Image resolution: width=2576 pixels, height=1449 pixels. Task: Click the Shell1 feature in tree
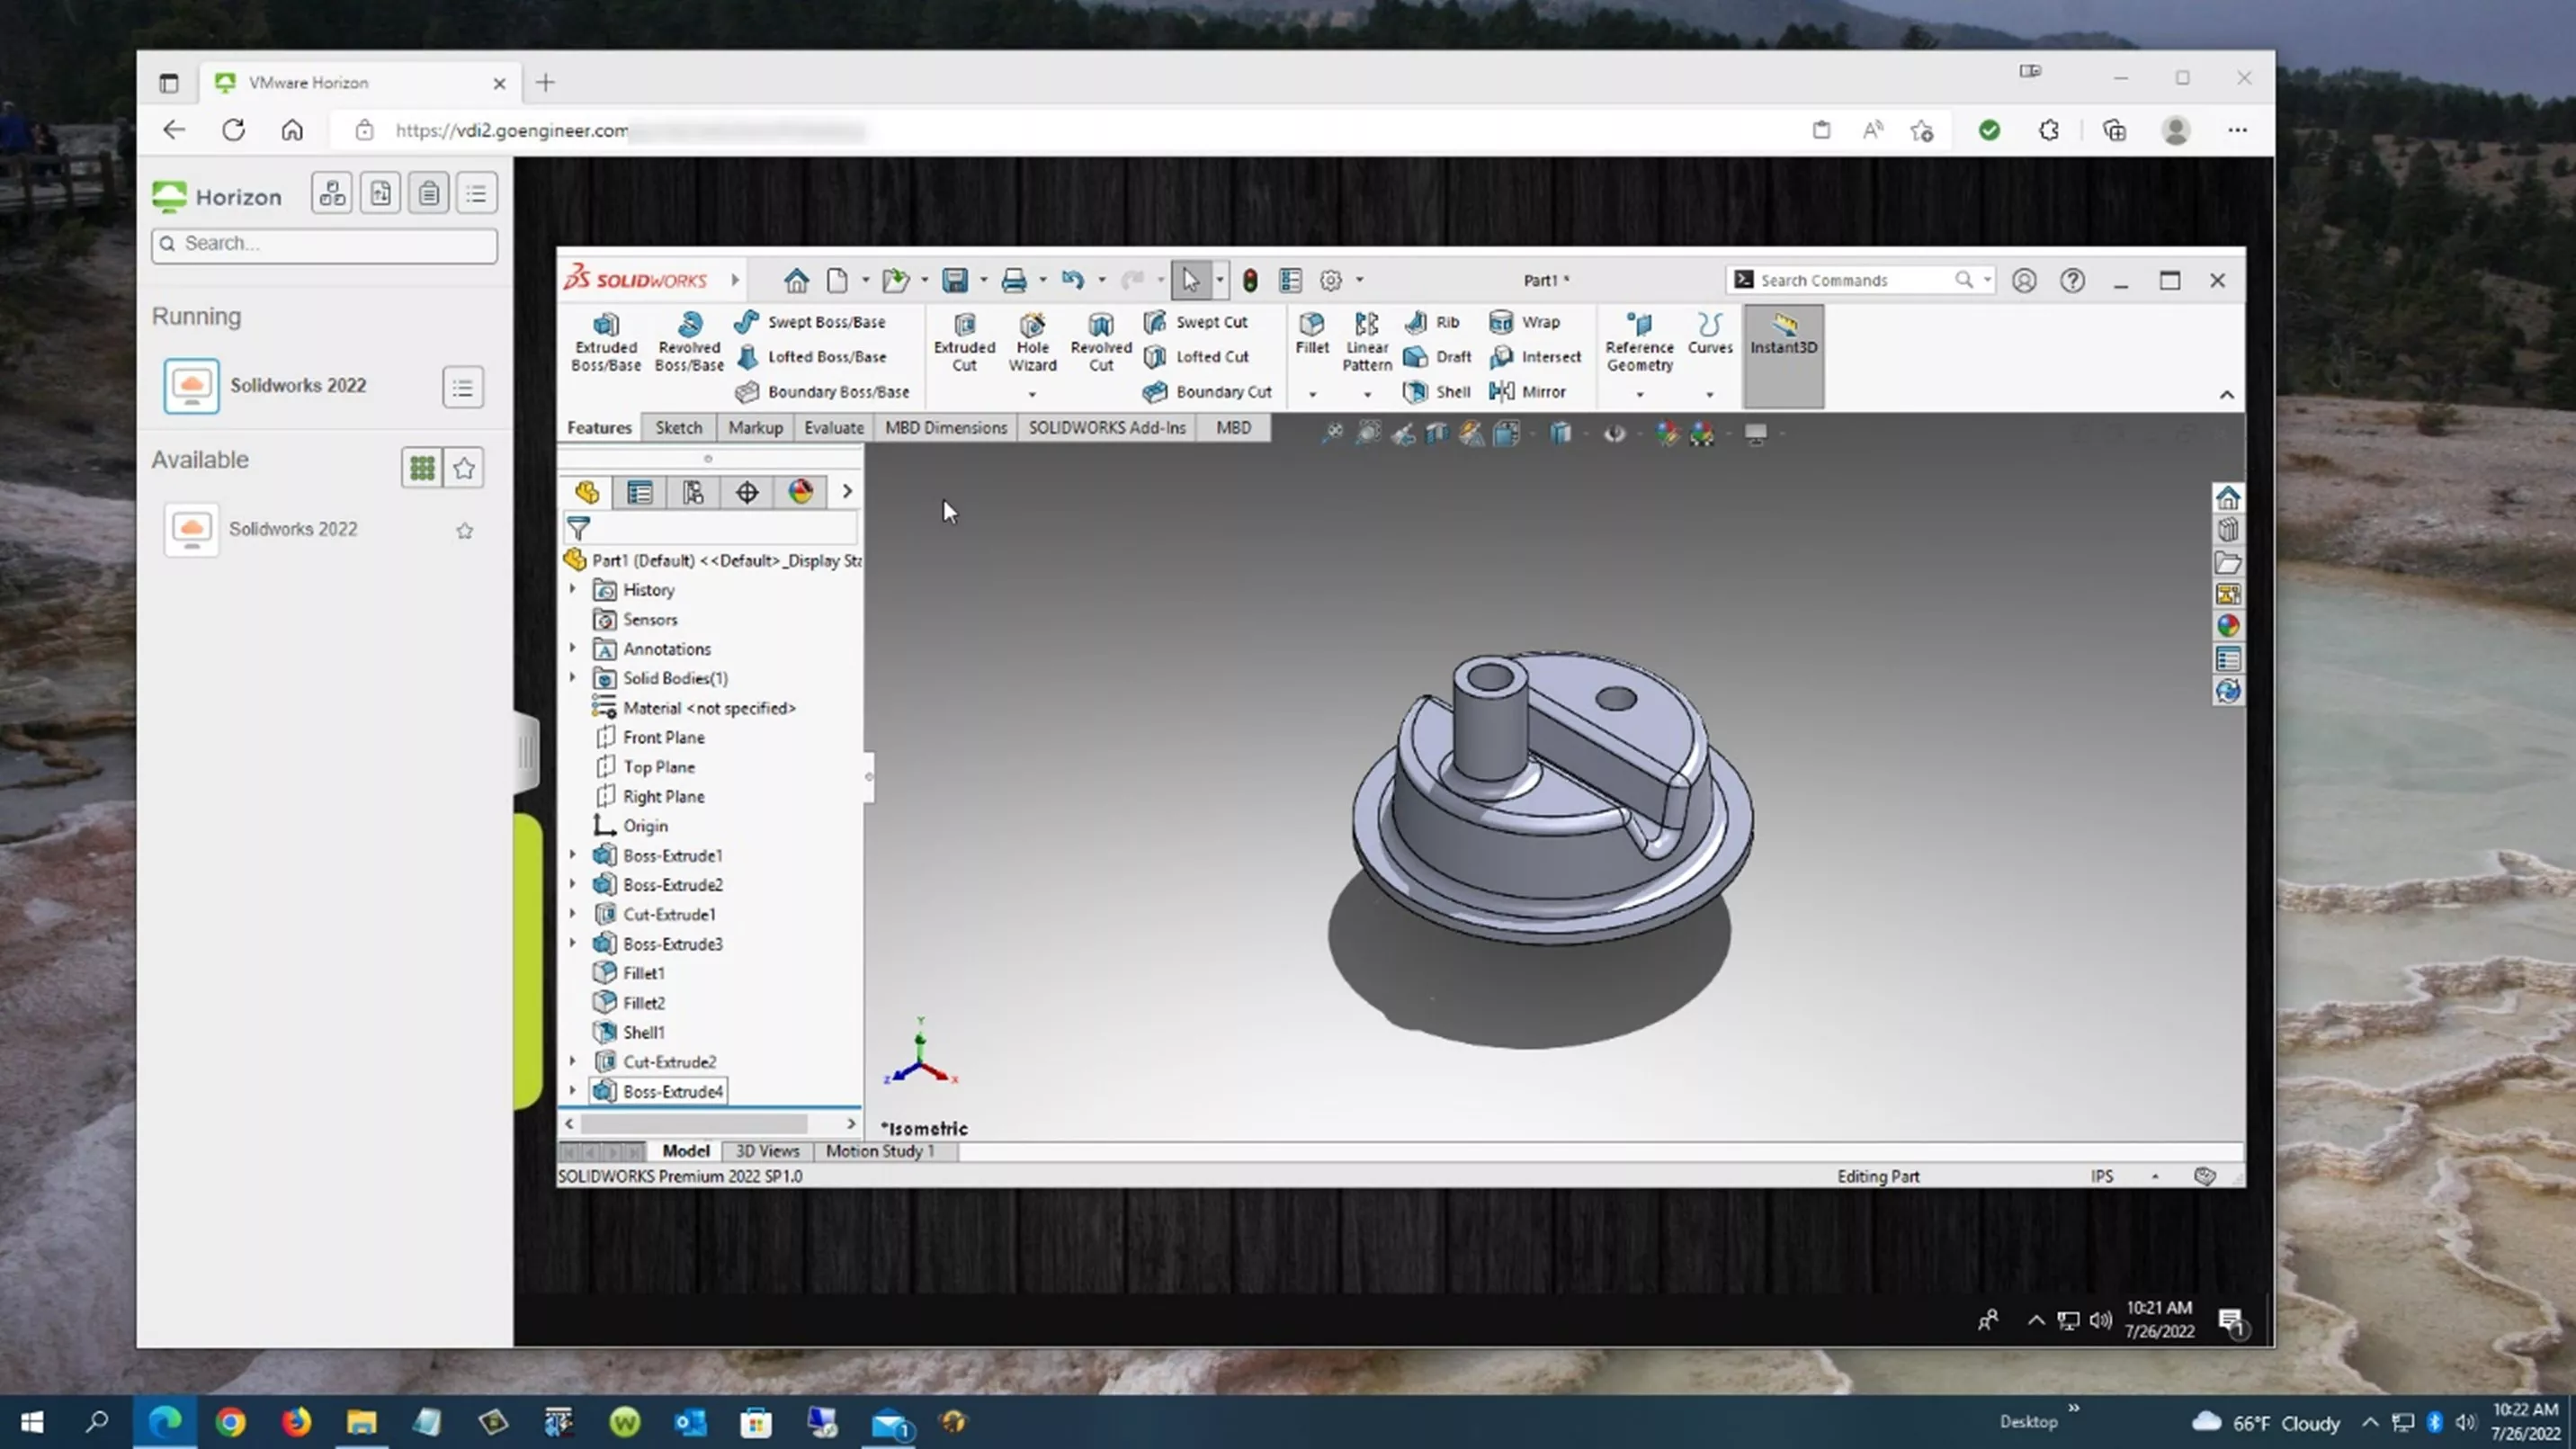(x=642, y=1032)
